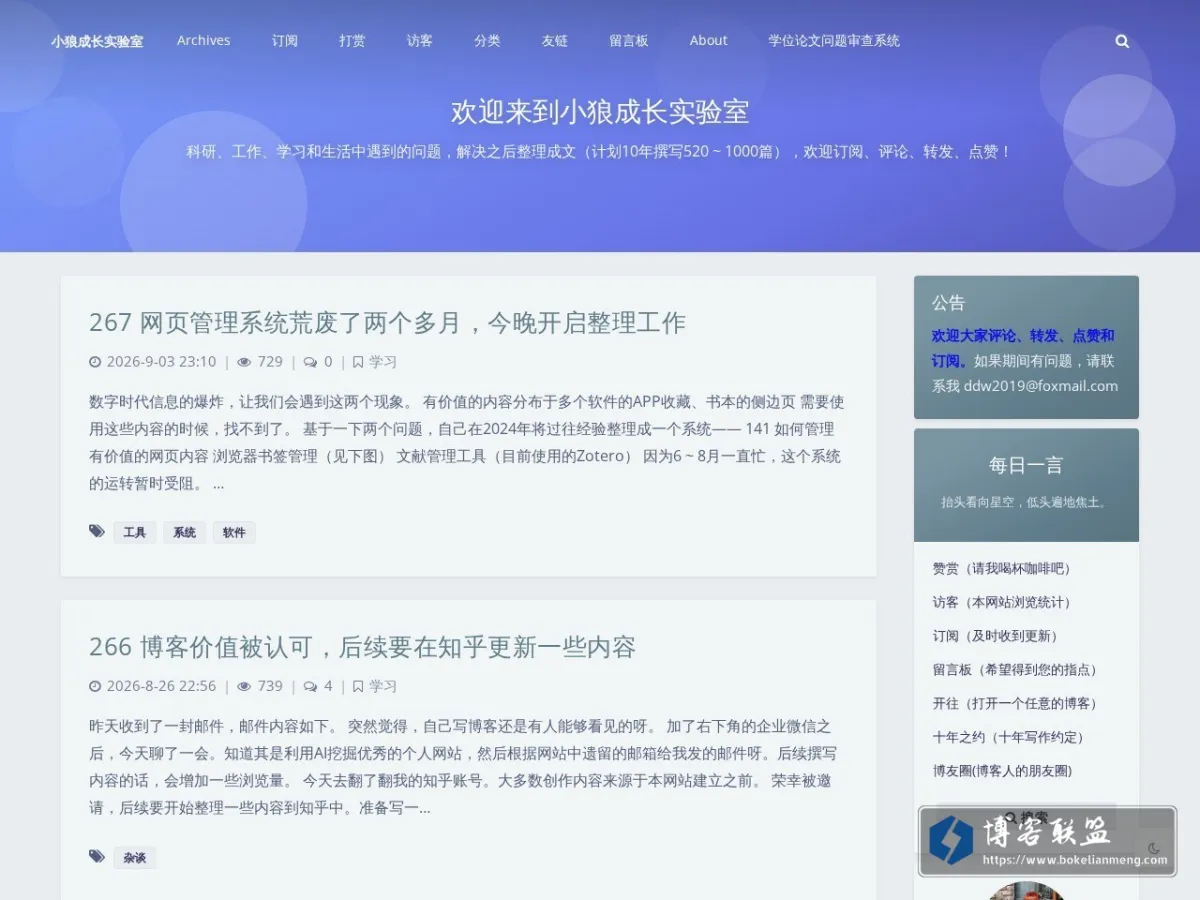Click the excerpt text of post 267
The image size is (1200, 900).
[x=467, y=443]
